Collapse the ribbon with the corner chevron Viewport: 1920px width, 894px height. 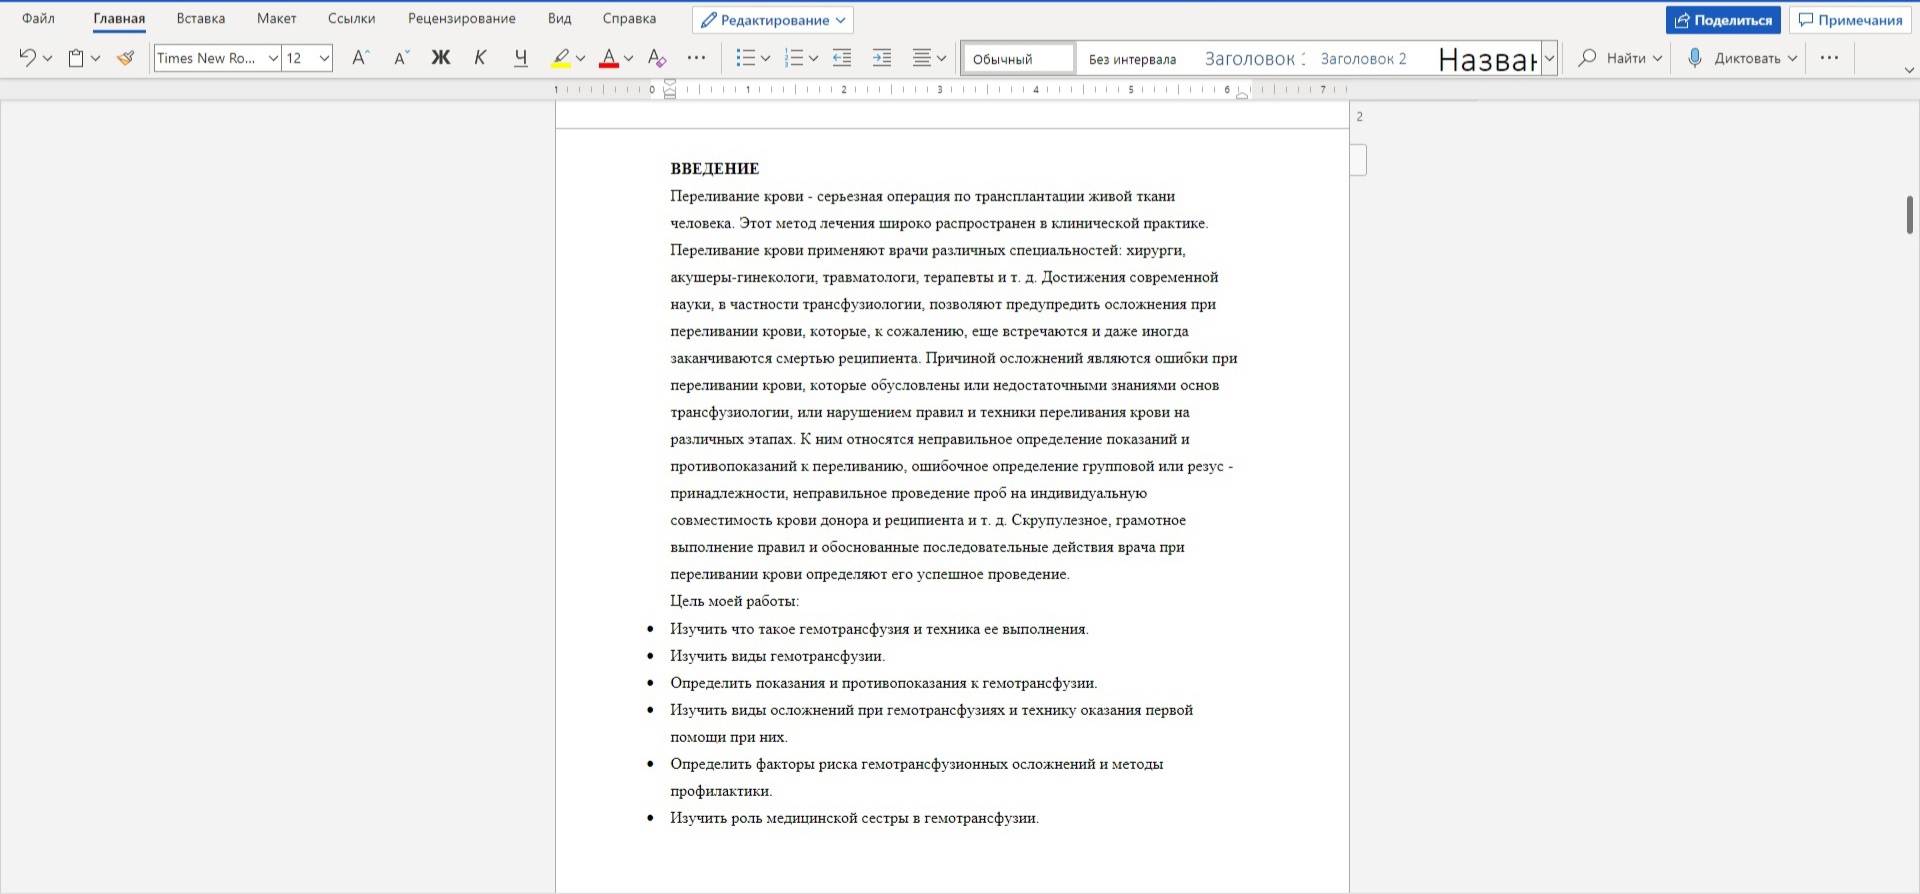coord(1909,70)
